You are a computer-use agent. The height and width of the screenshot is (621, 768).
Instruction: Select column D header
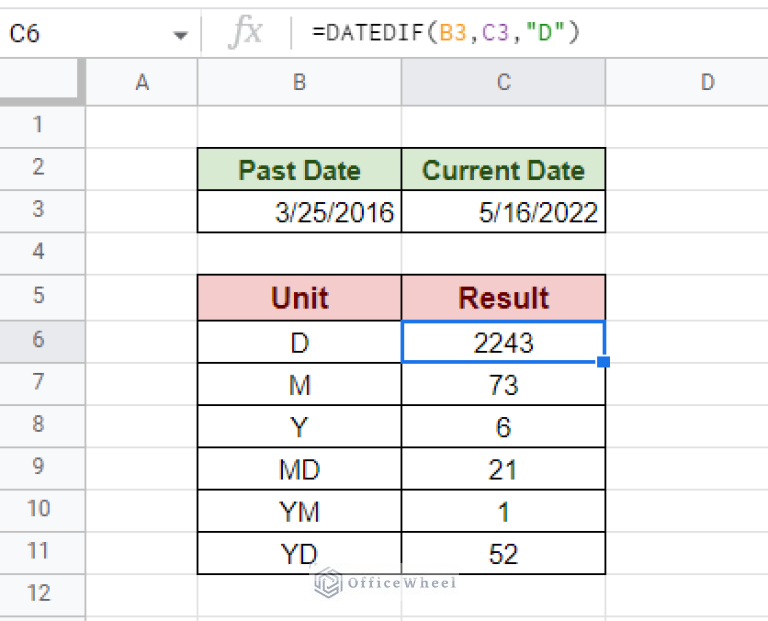click(x=707, y=83)
